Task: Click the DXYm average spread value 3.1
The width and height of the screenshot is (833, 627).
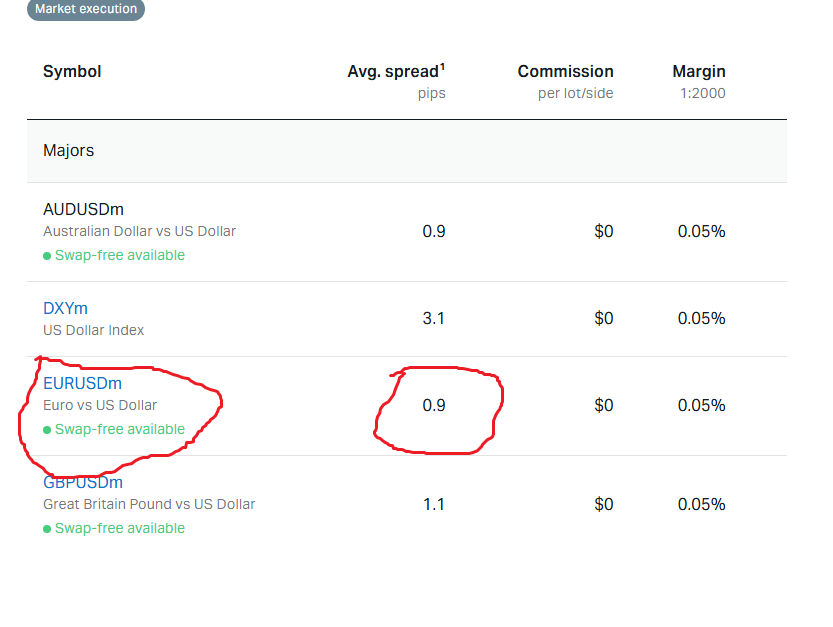Action: tap(434, 318)
